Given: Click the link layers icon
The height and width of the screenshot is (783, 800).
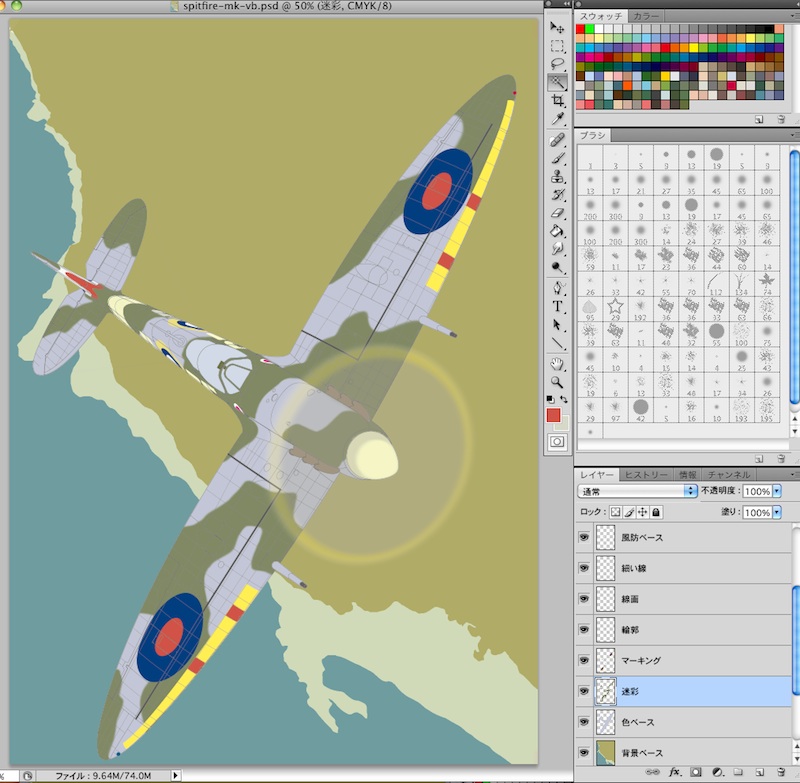Looking at the screenshot, I should tap(653, 772).
